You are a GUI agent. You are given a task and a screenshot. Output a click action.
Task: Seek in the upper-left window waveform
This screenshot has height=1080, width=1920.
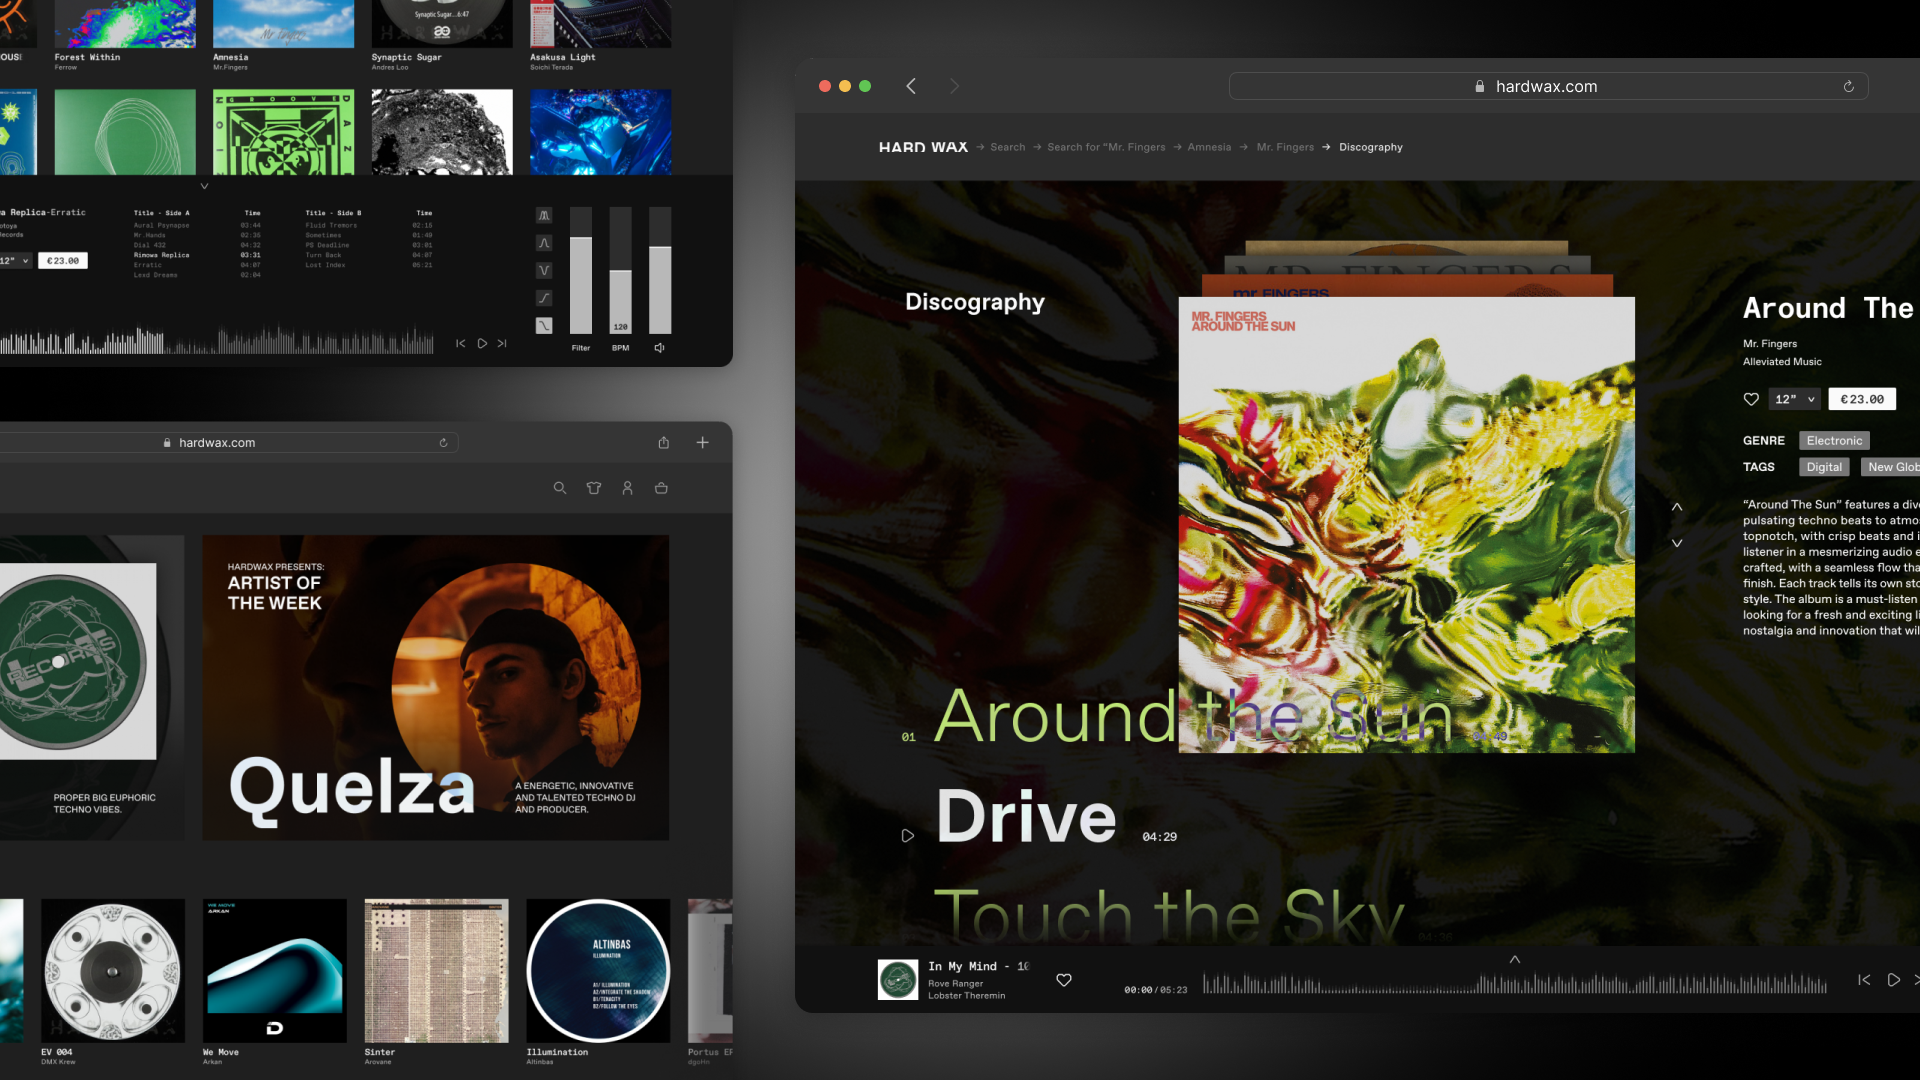217,342
